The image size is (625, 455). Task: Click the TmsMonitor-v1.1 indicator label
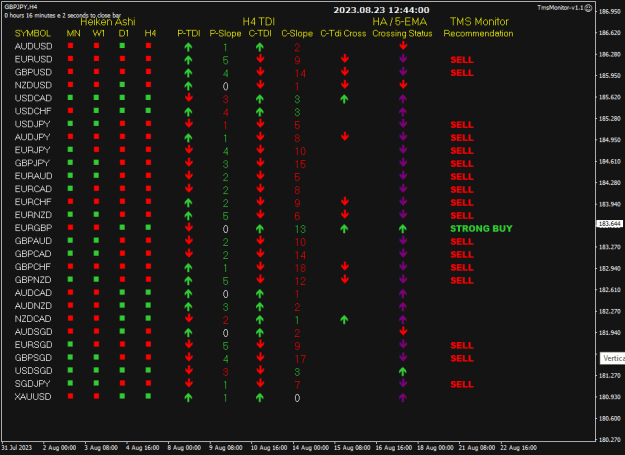pyautogui.click(x=560, y=8)
